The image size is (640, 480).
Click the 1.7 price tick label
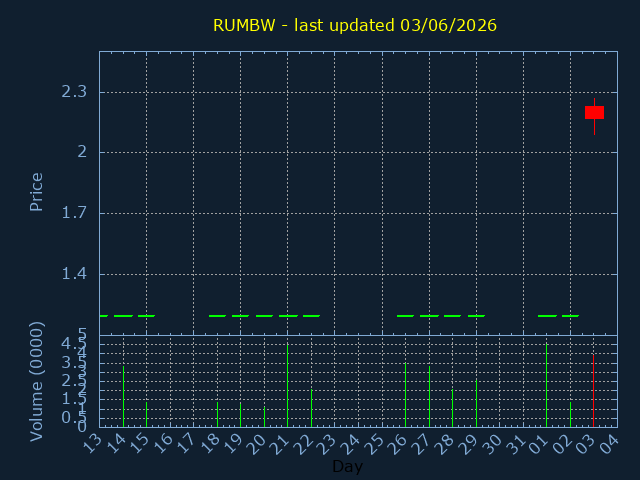pos(74,213)
